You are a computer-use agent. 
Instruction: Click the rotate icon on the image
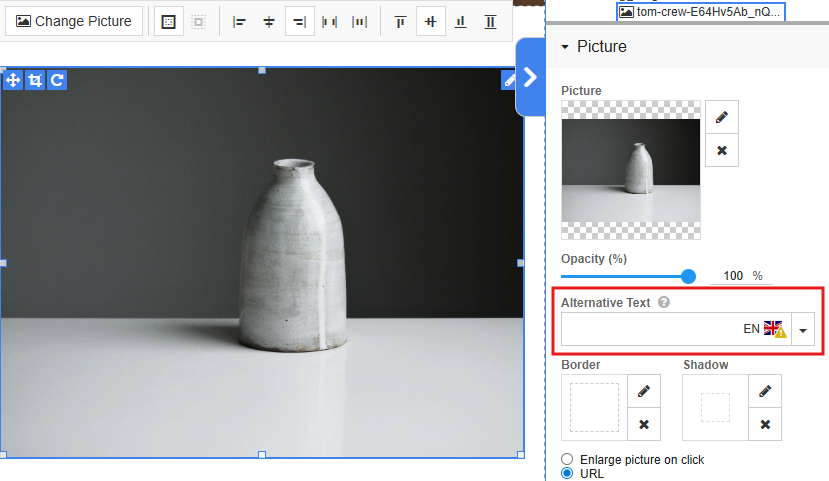(x=57, y=80)
